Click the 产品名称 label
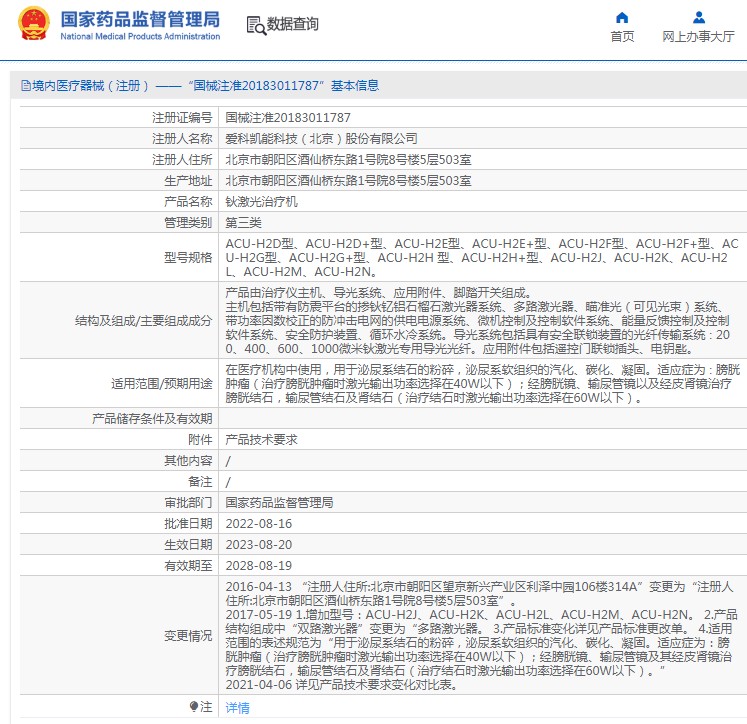 188,201
